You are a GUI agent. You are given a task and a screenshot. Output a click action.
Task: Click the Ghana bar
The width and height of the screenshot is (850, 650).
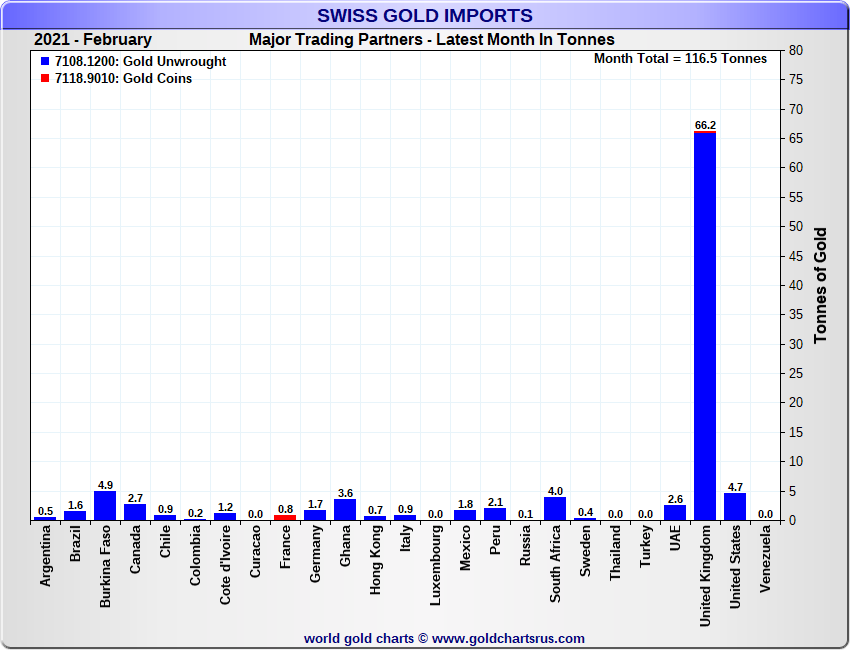[x=345, y=510]
